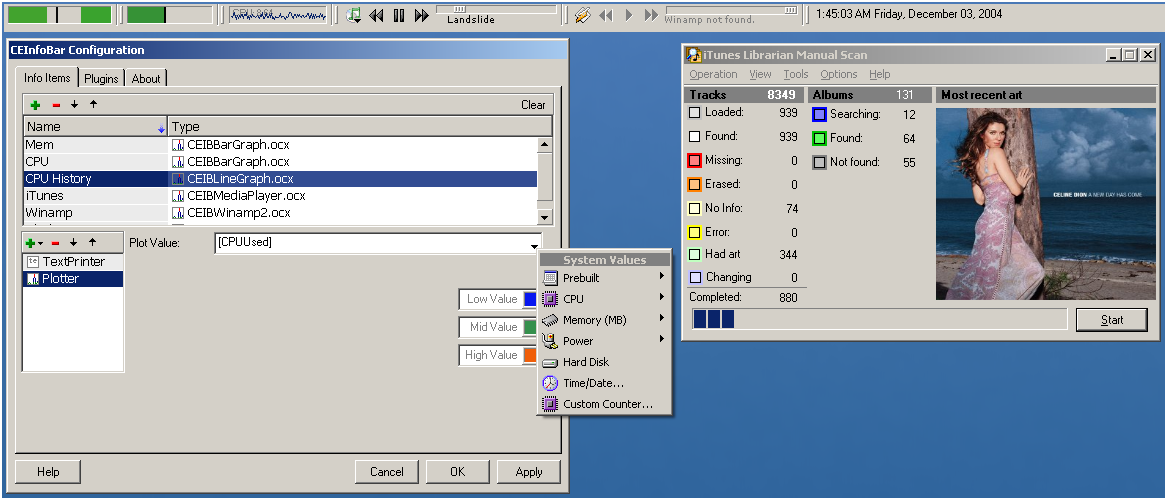Add a new info item with green plus beside Clear
Viewport: 1167px width, 500px height.
point(35,105)
